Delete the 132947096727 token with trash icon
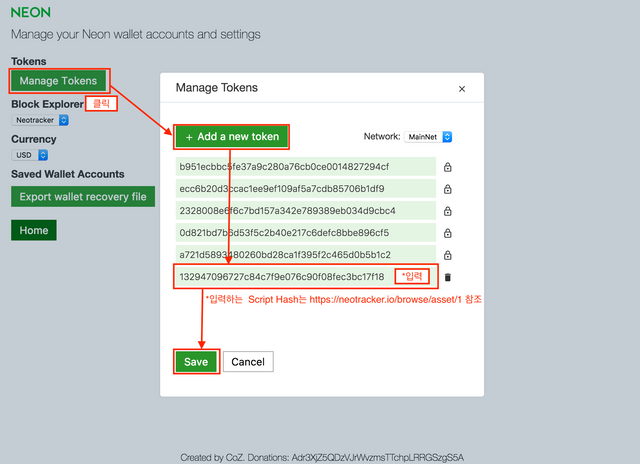Viewport: 640px width, 464px height. click(x=447, y=277)
